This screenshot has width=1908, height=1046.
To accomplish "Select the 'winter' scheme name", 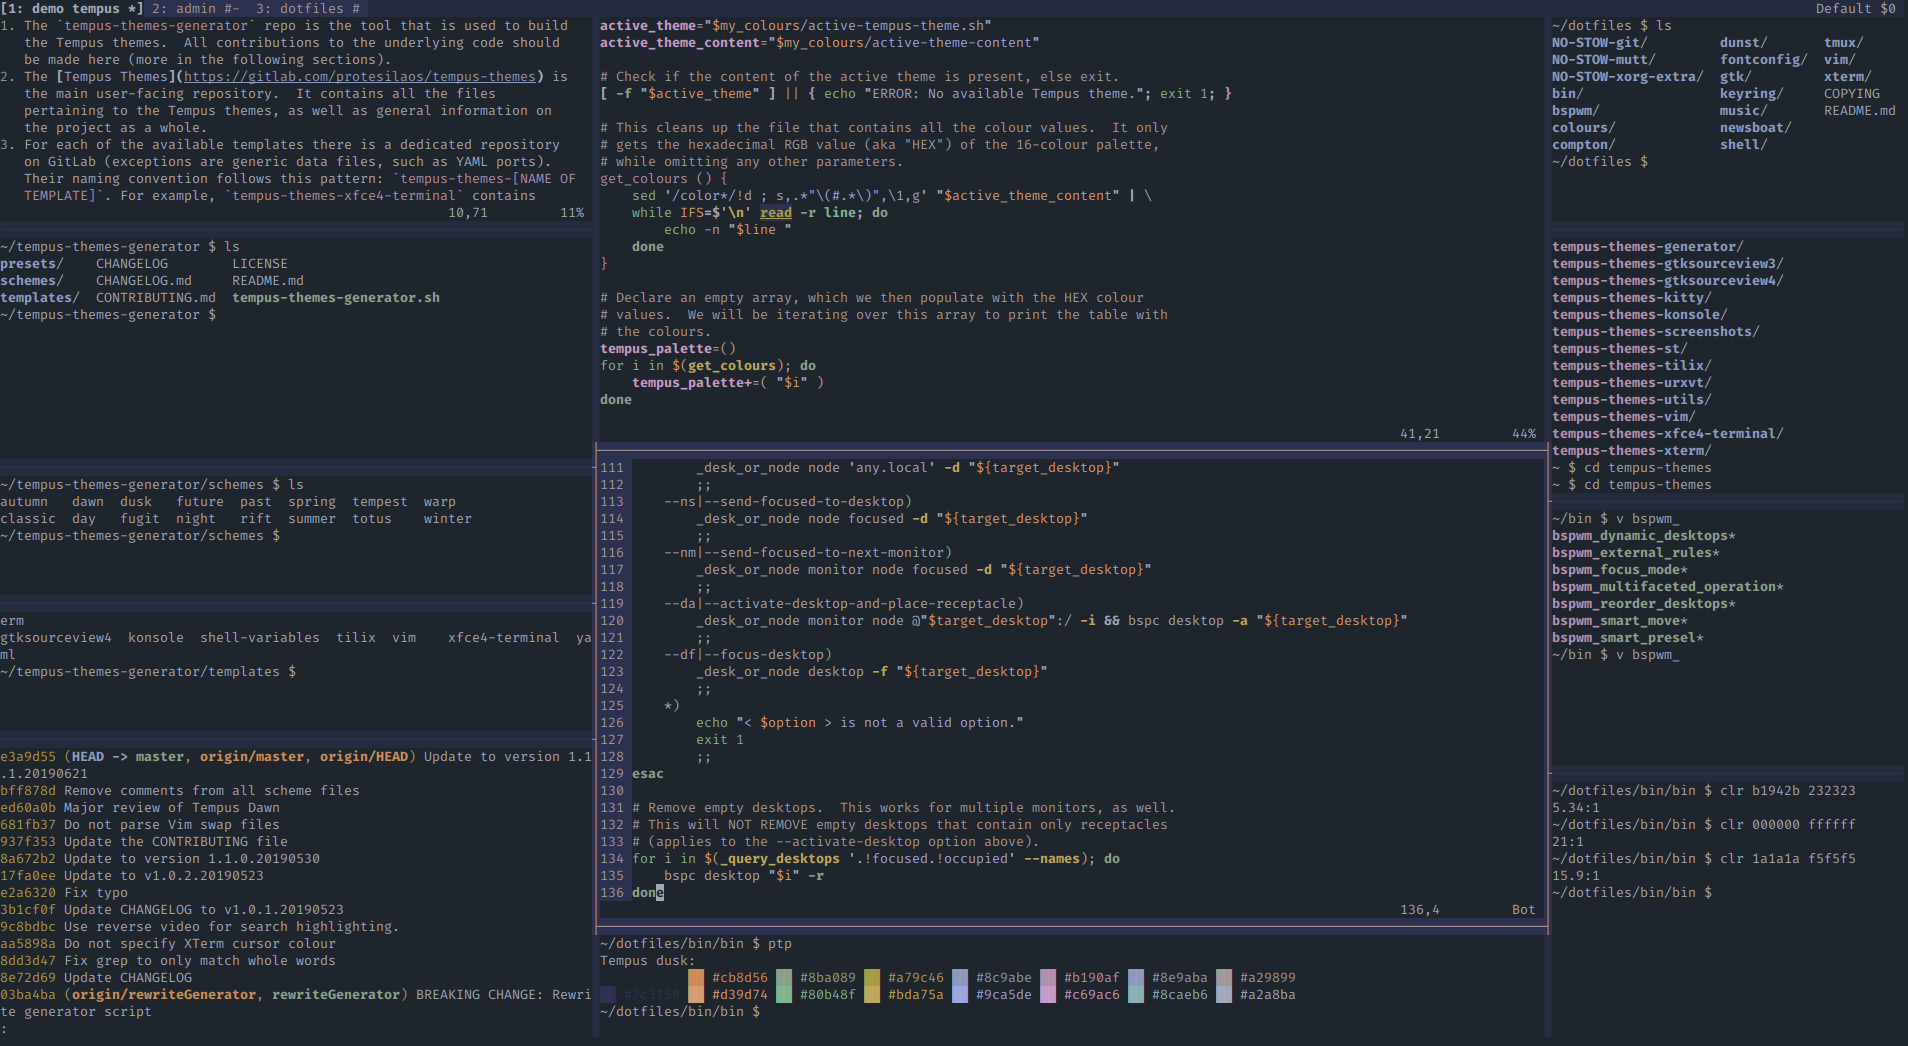I will 448,518.
